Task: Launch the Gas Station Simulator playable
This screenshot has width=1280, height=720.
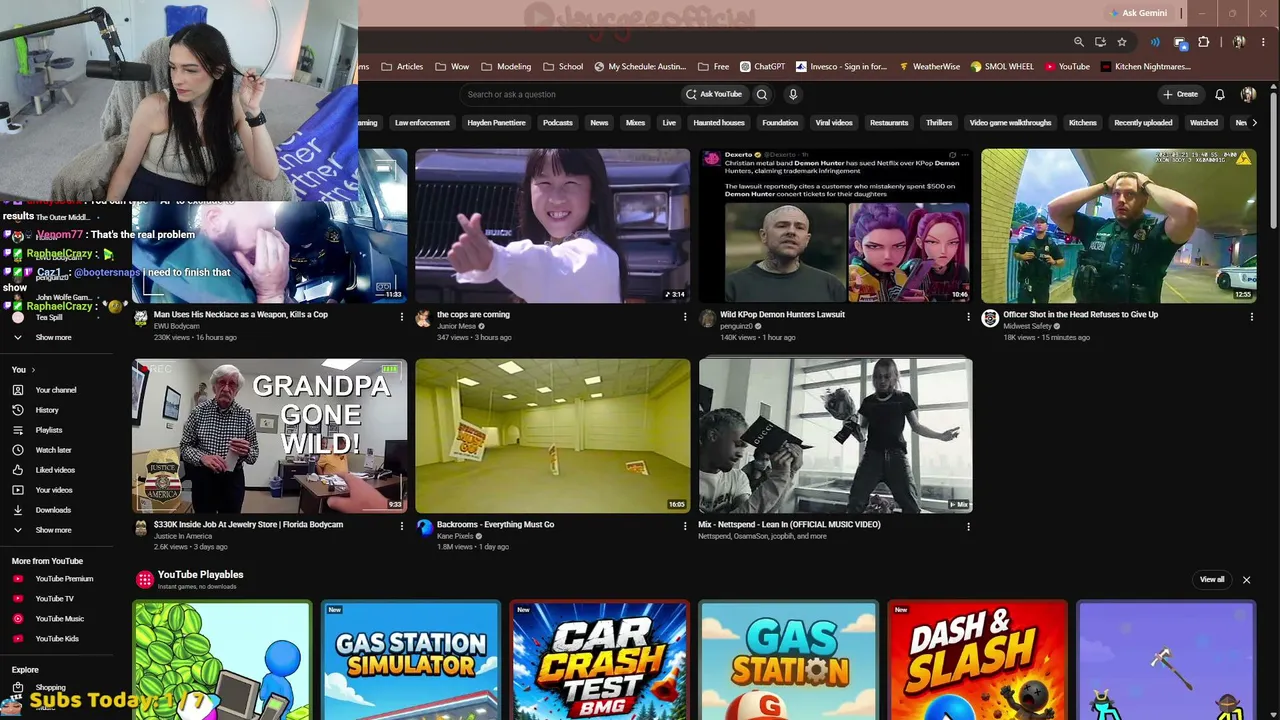Action: [411, 660]
